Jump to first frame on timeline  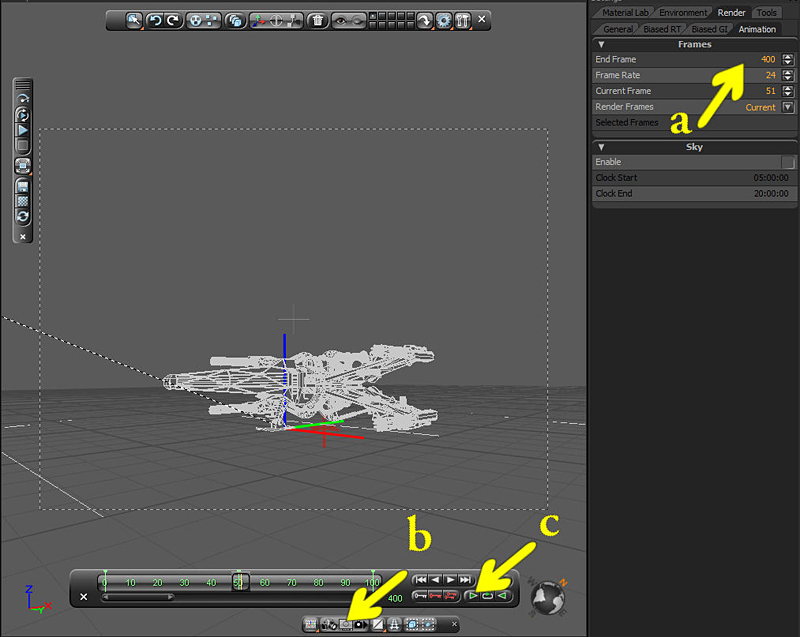coord(421,579)
